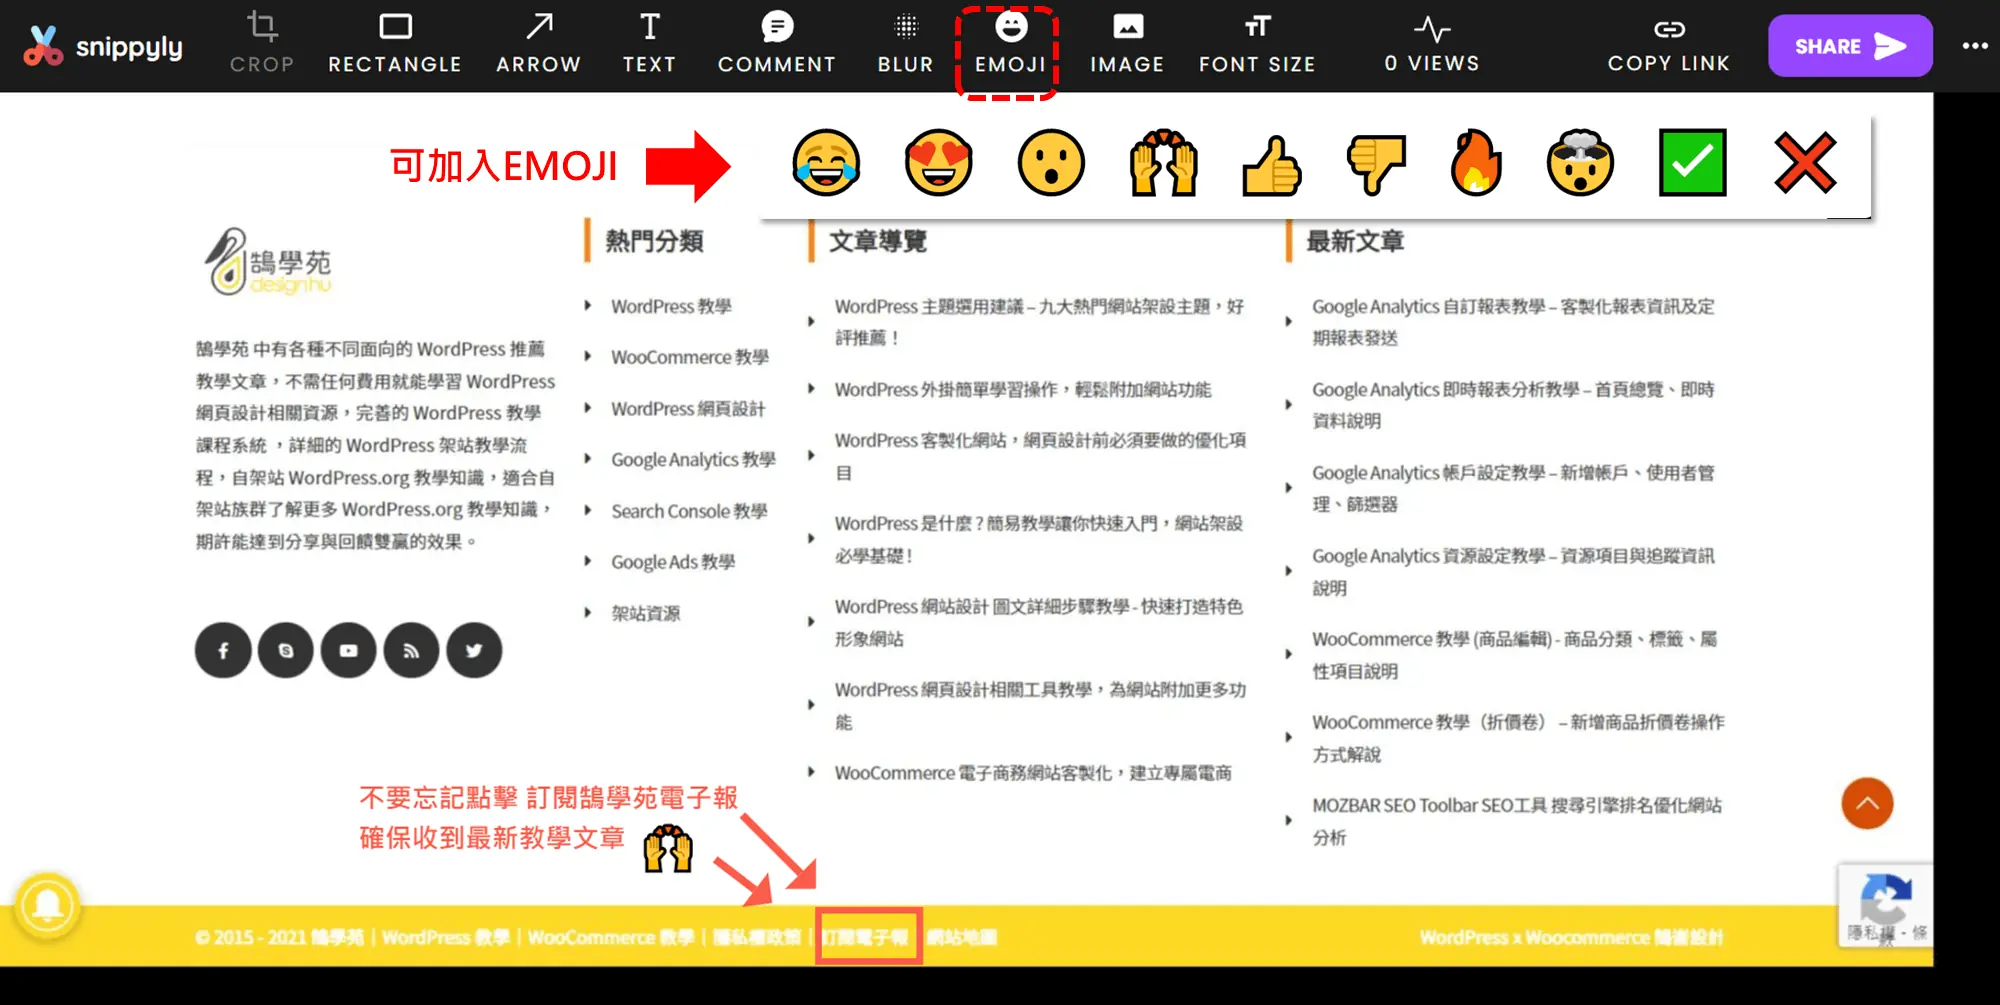
Task: Select the Blur tool
Action: point(906,43)
